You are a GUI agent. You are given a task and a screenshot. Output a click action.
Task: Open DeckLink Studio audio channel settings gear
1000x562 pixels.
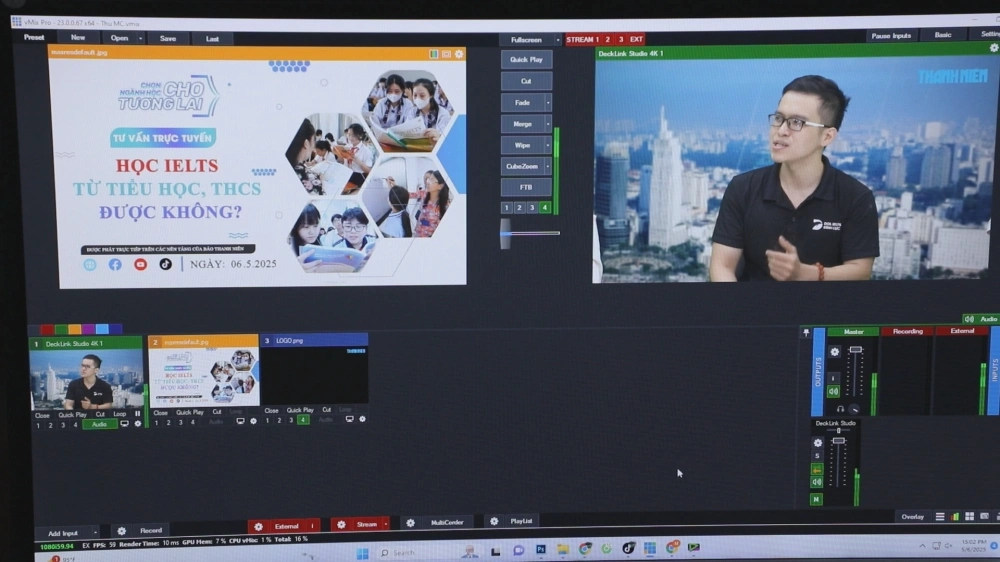(817, 442)
